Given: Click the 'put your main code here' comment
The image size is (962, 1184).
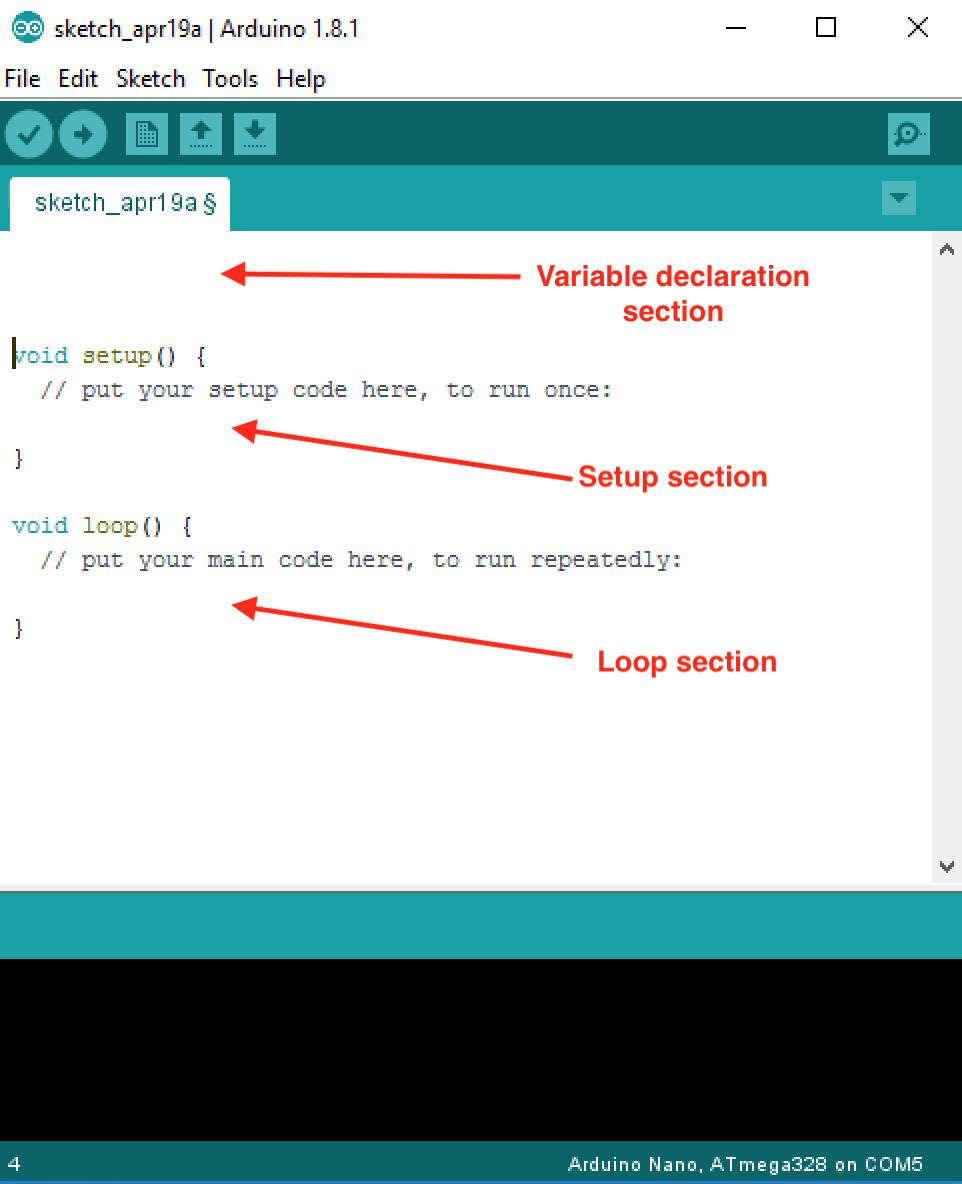Looking at the screenshot, I should [361, 560].
